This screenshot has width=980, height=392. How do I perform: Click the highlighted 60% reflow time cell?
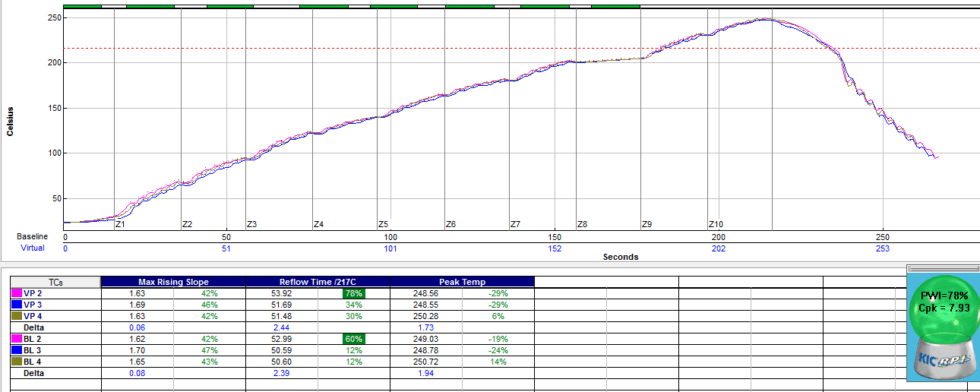[x=353, y=339]
